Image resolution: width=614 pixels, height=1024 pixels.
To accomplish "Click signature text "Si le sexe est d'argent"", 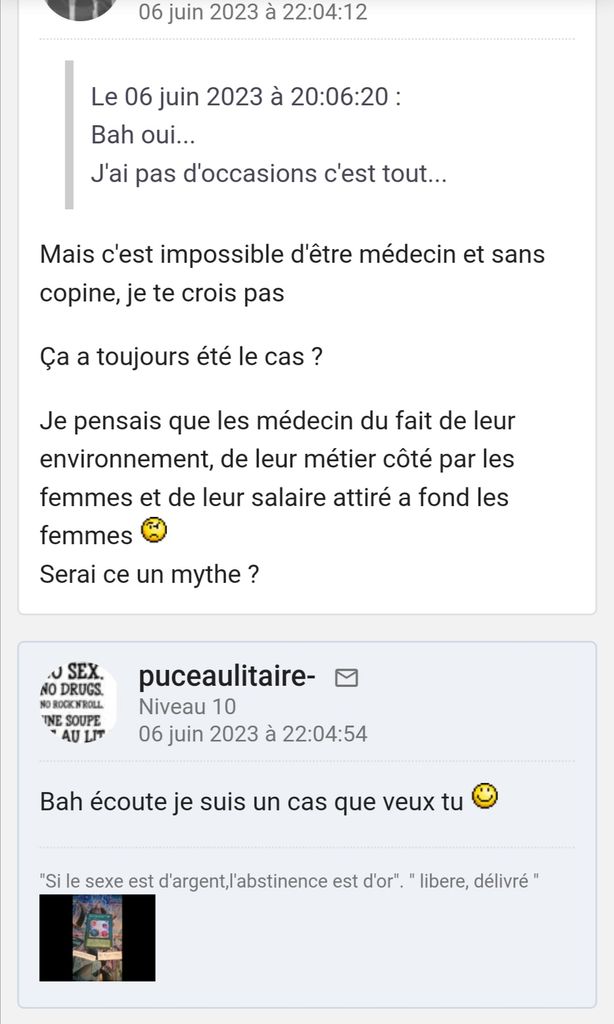I will point(290,881).
